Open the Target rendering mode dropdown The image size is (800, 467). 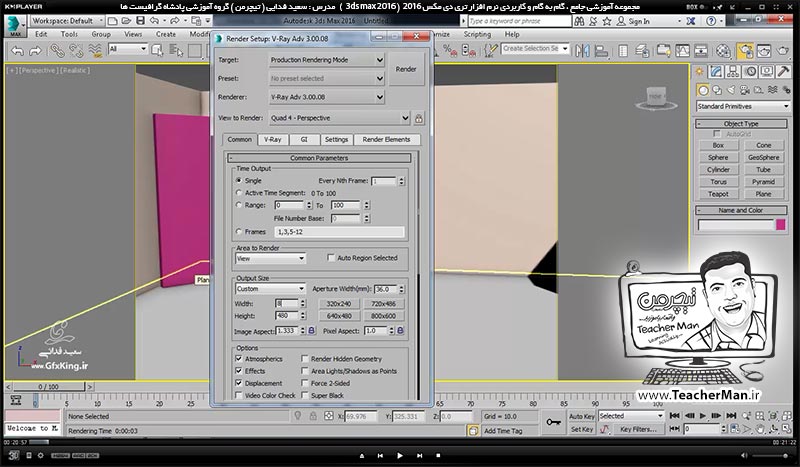(327, 60)
